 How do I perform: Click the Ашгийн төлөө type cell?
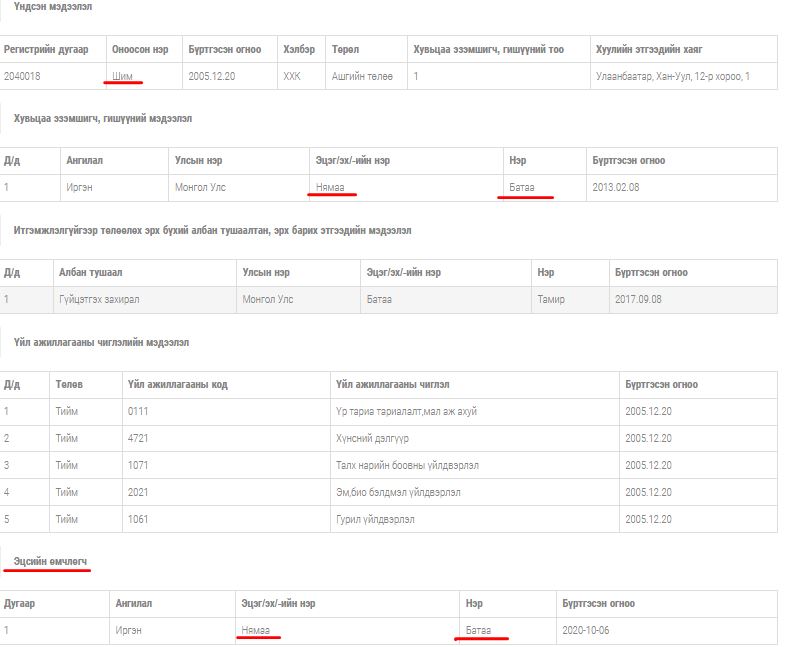[362, 76]
